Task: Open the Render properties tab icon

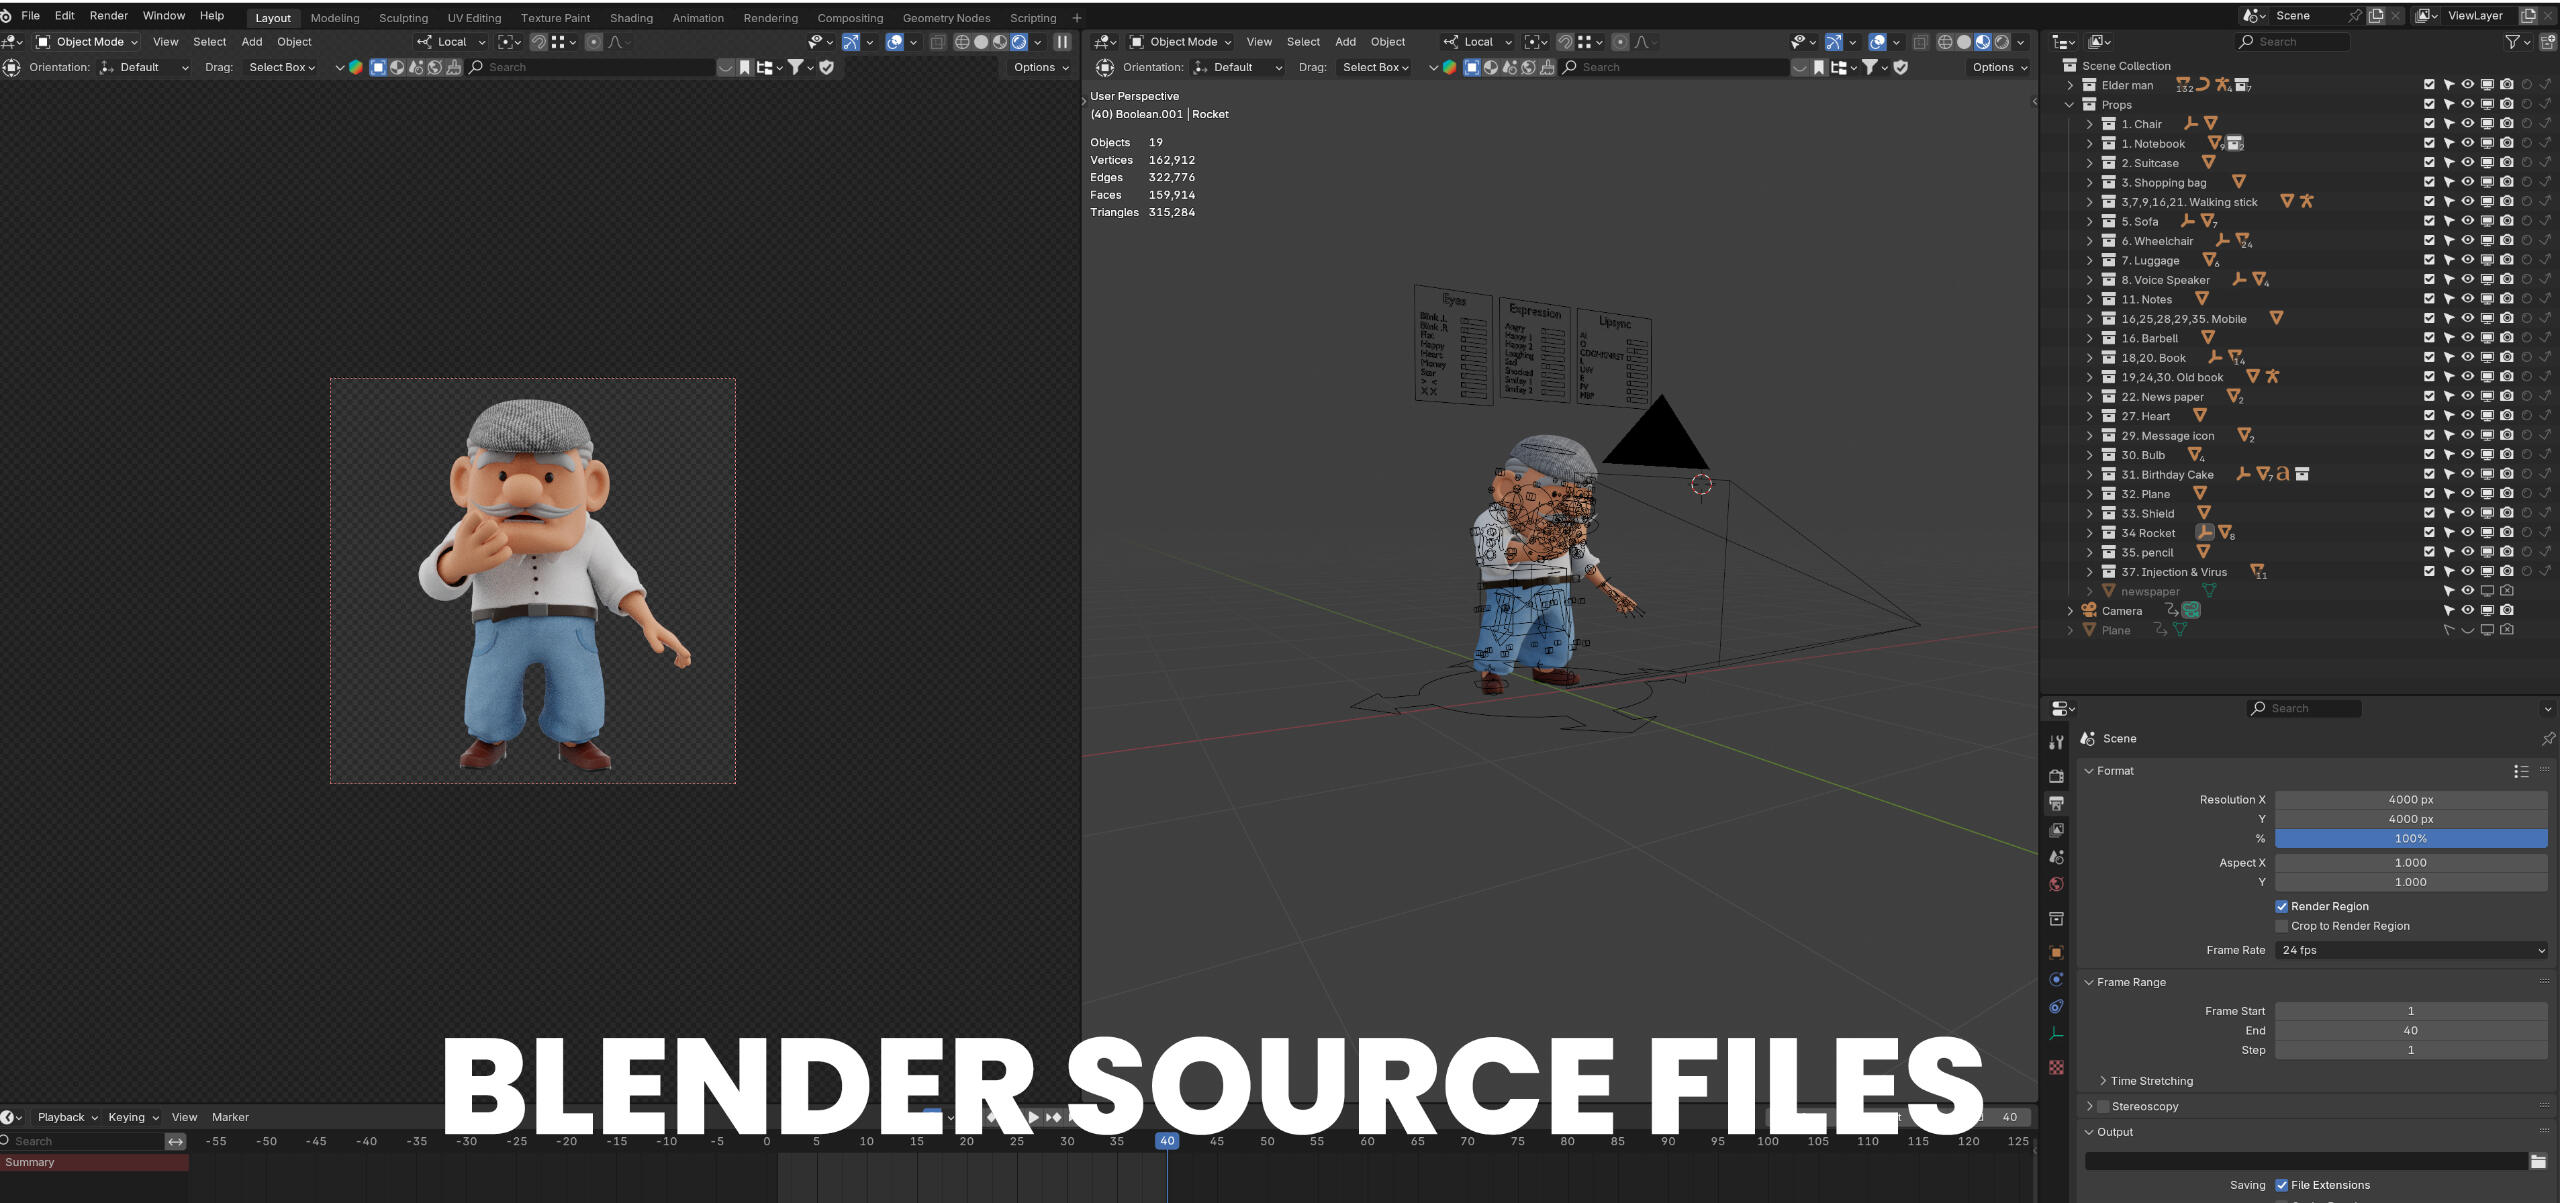Action: (x=2056, y=776)
